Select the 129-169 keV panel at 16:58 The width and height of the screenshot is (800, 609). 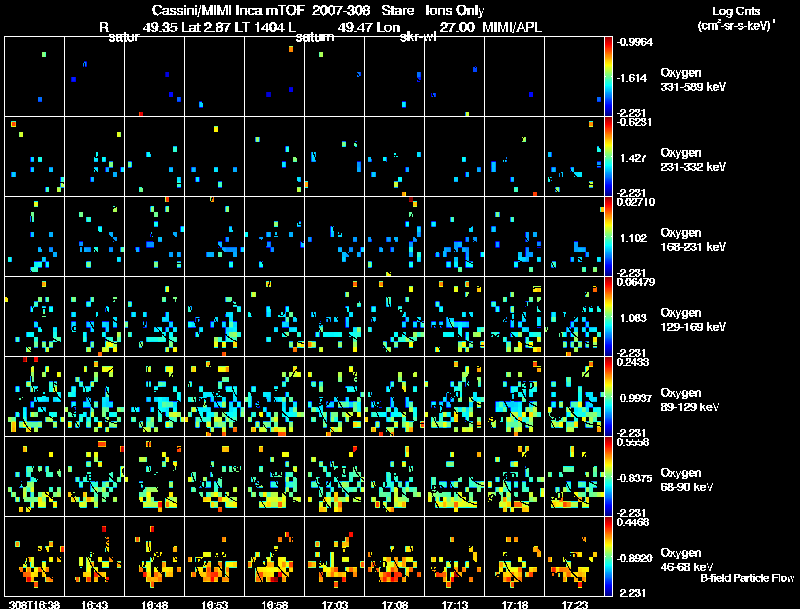[x=274, y=316]
